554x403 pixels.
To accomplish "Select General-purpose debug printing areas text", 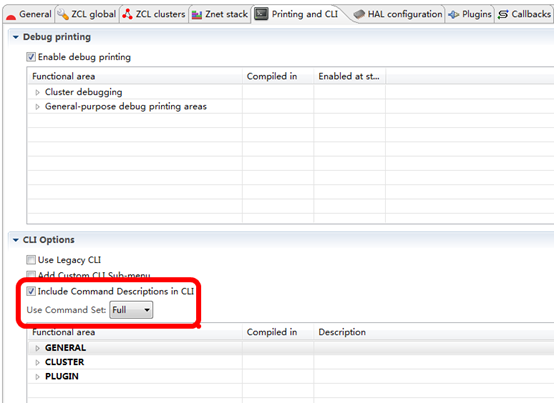I will [126, 107].
